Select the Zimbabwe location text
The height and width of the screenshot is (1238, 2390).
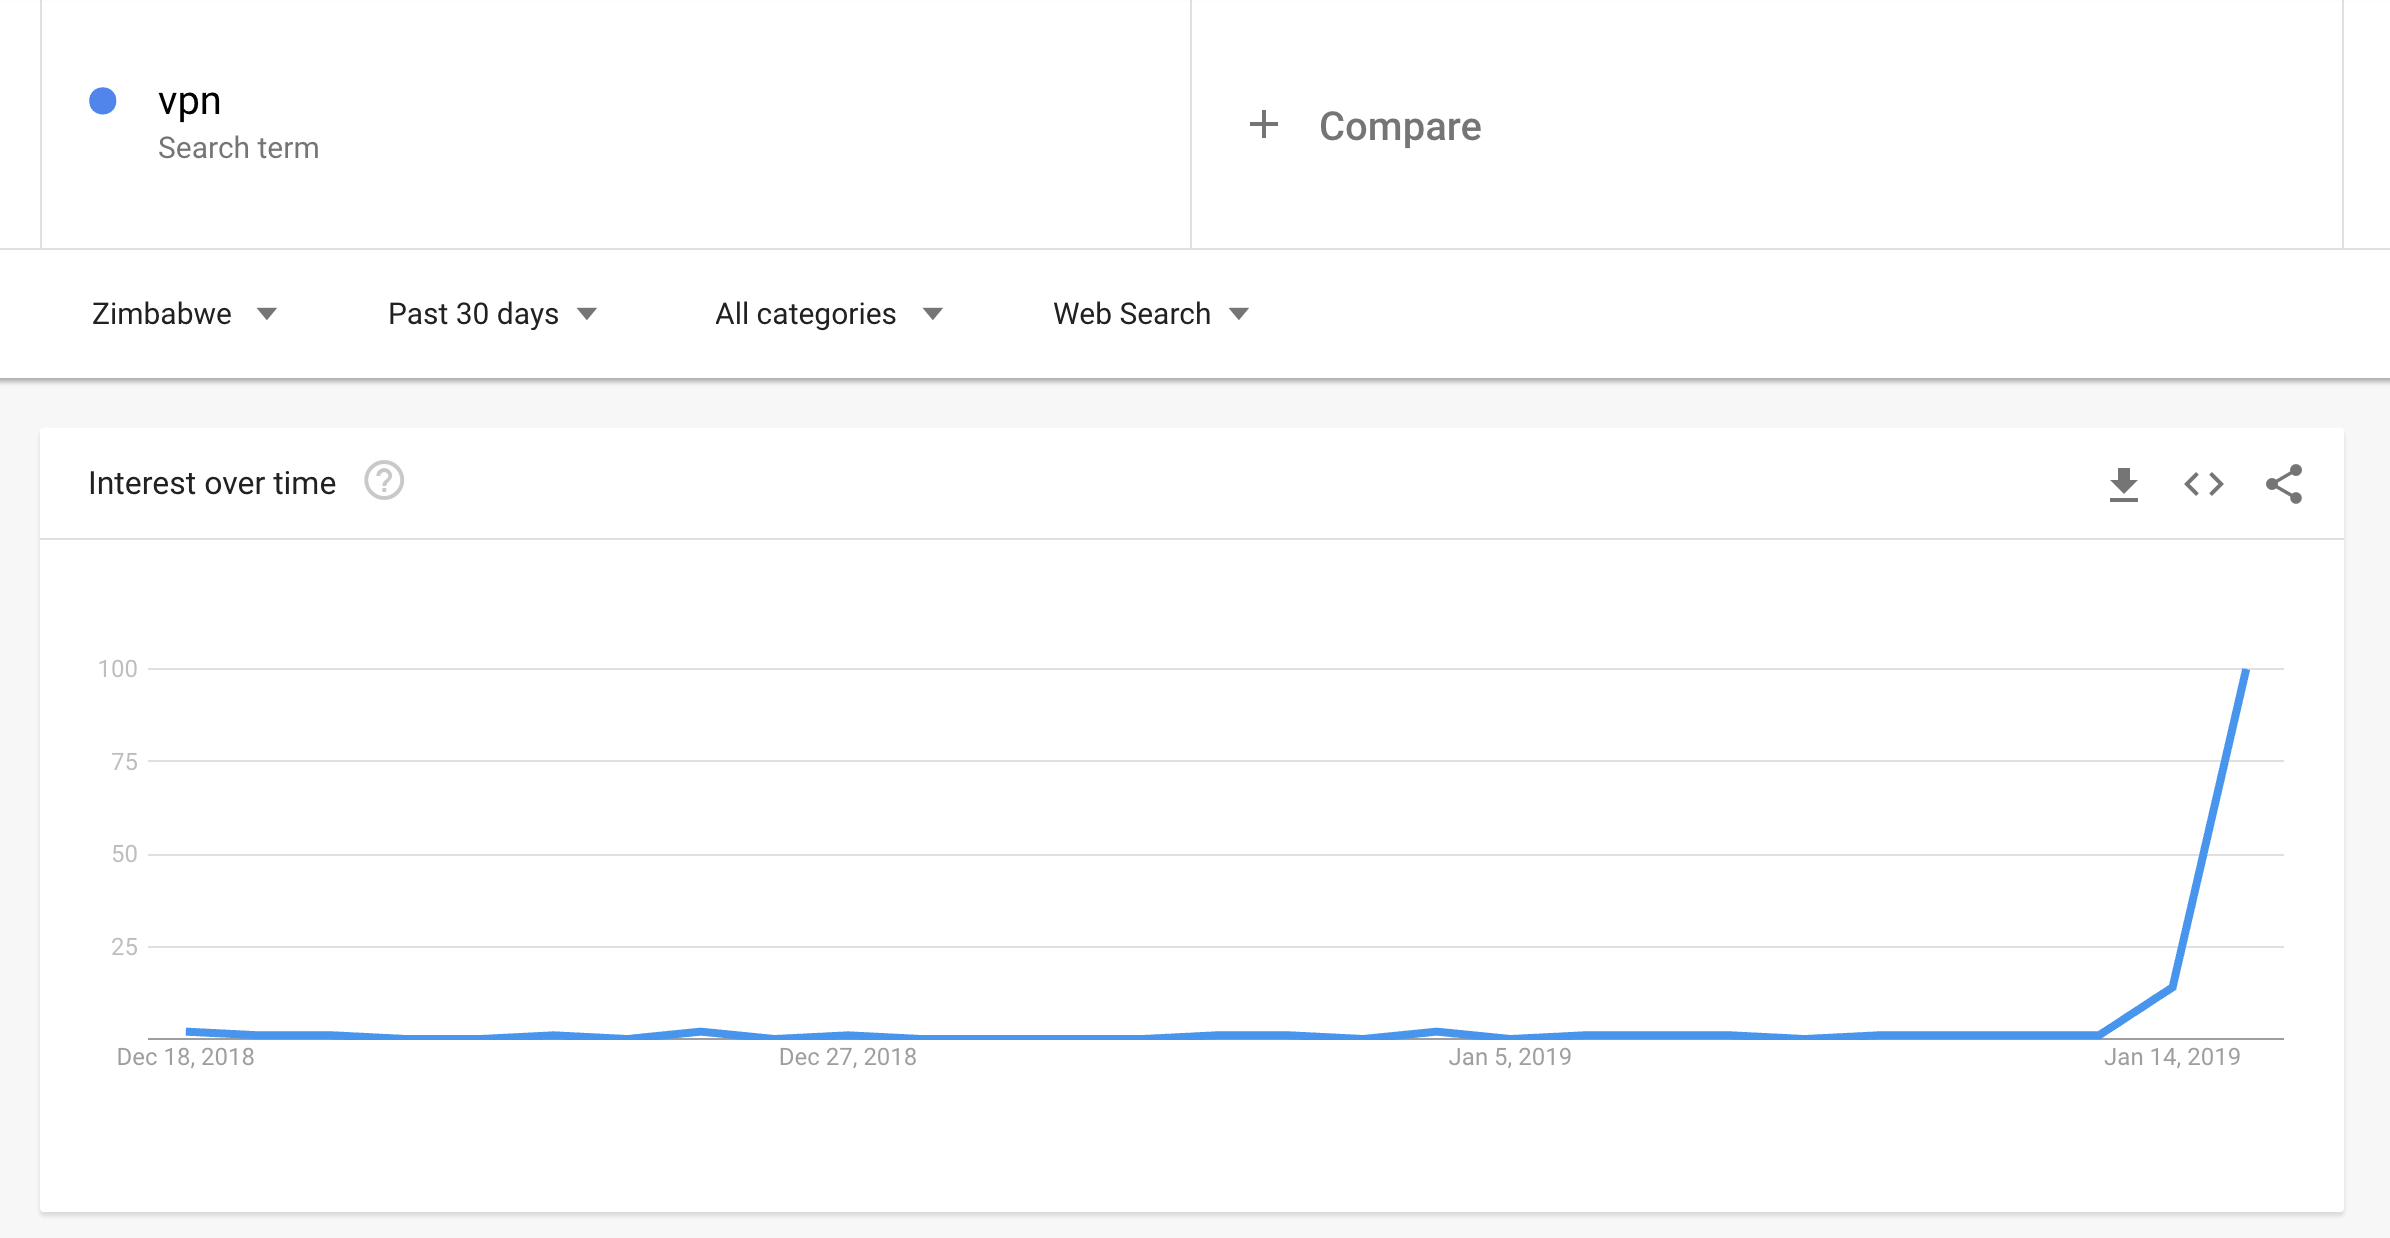point(162,314)
